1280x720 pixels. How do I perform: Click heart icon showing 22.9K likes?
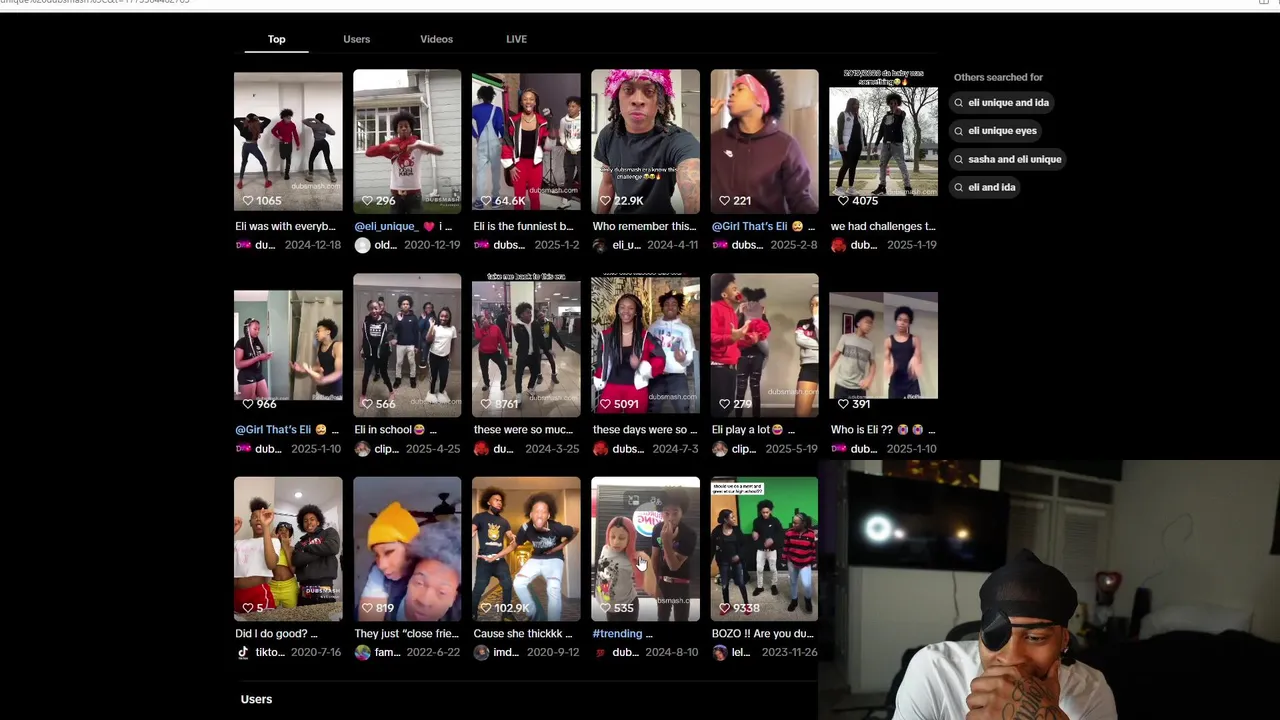(605, 200)
